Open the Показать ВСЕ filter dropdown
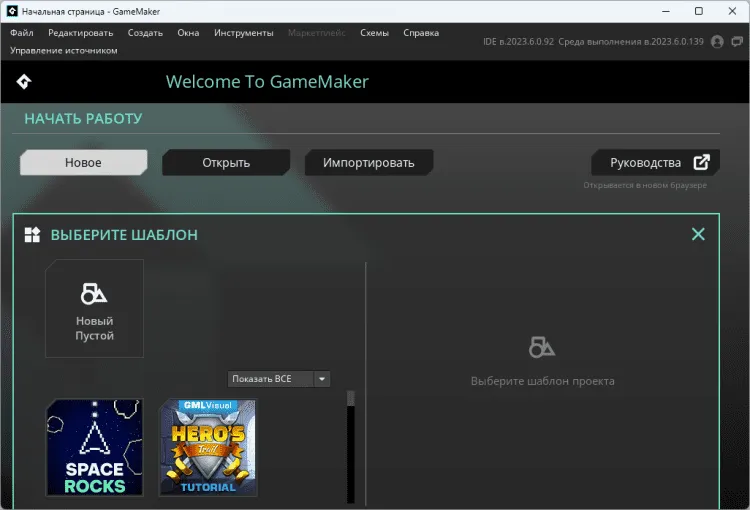 278,379
